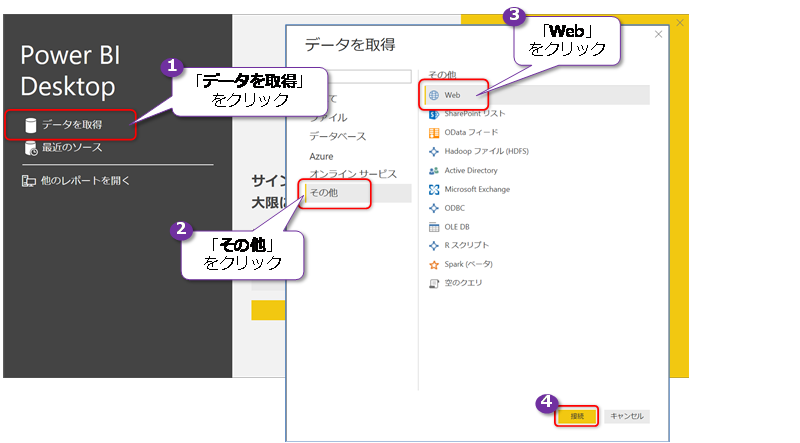Click the 他のレポートを開く icon
800x443 pixels.
[x=28, y=181]
